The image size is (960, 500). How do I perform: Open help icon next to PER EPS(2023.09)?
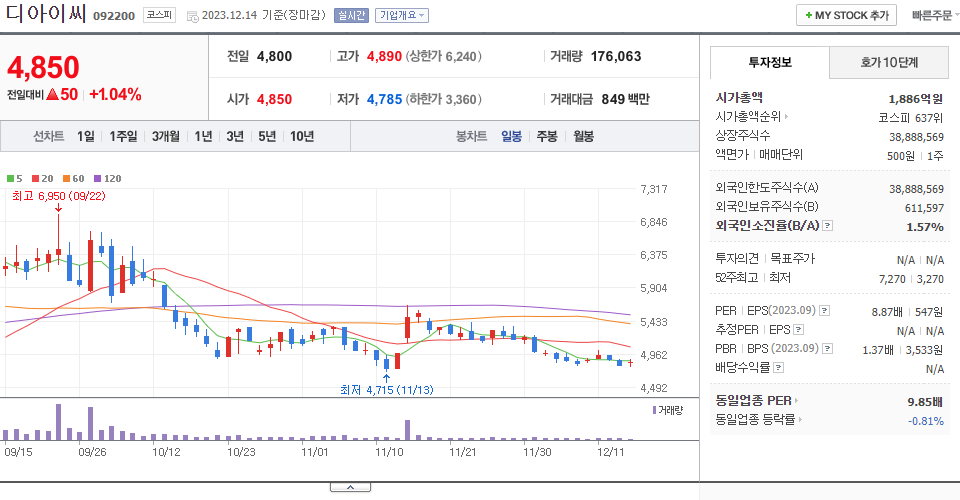click(x=825, y=311)
